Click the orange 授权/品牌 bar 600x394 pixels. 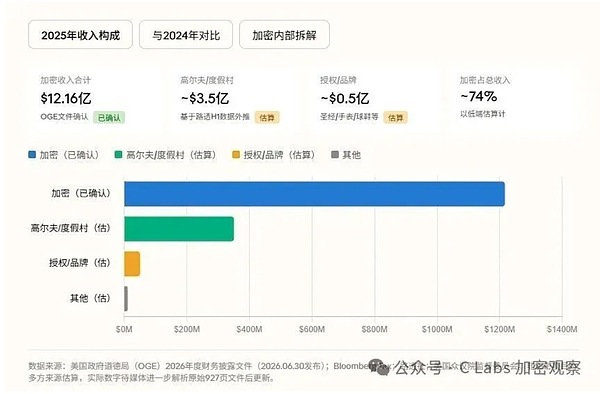(x=132, y=264)
